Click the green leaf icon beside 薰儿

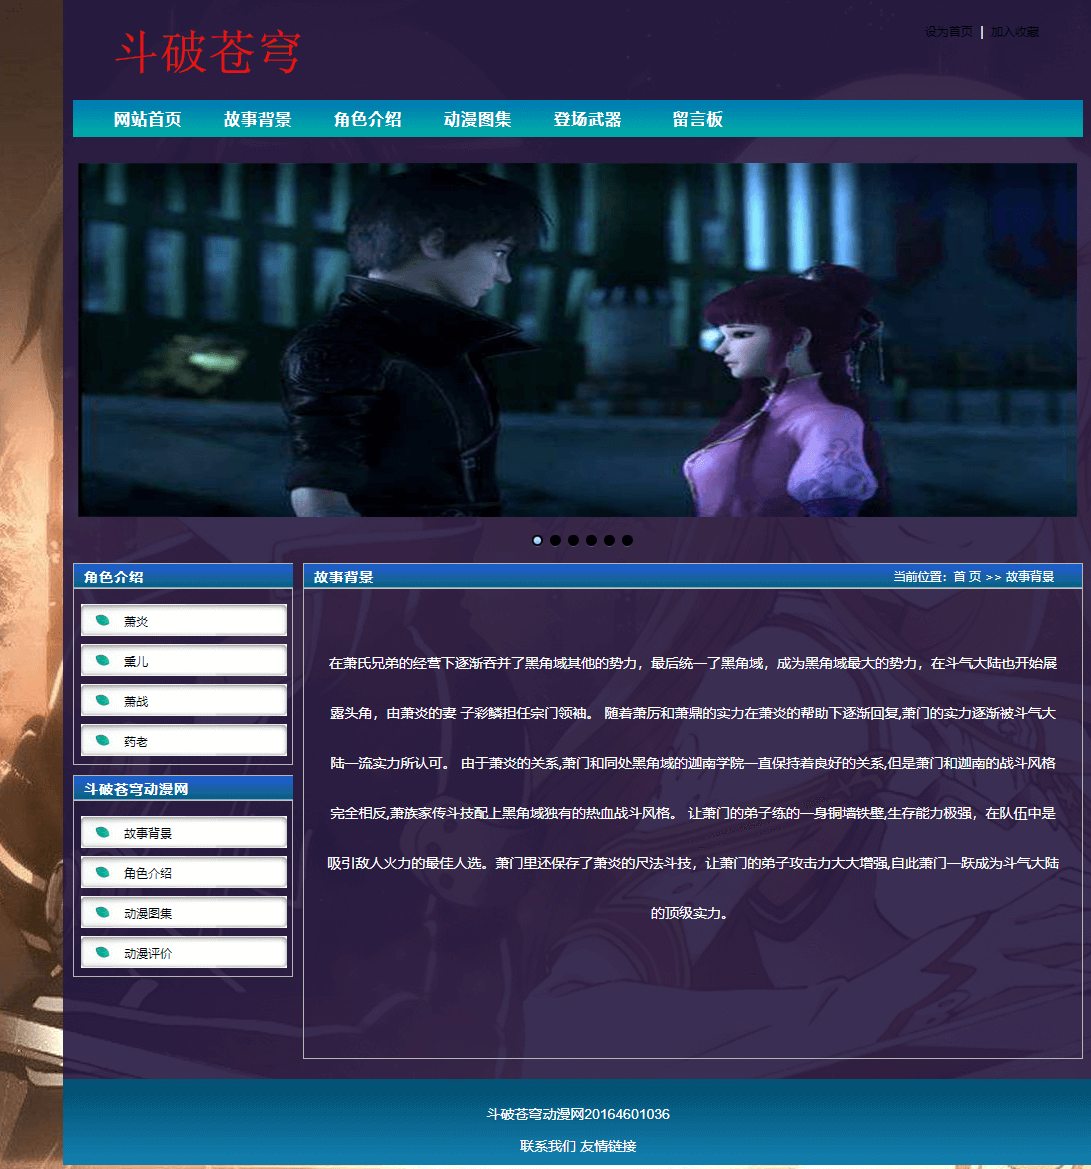coord(103,661)
